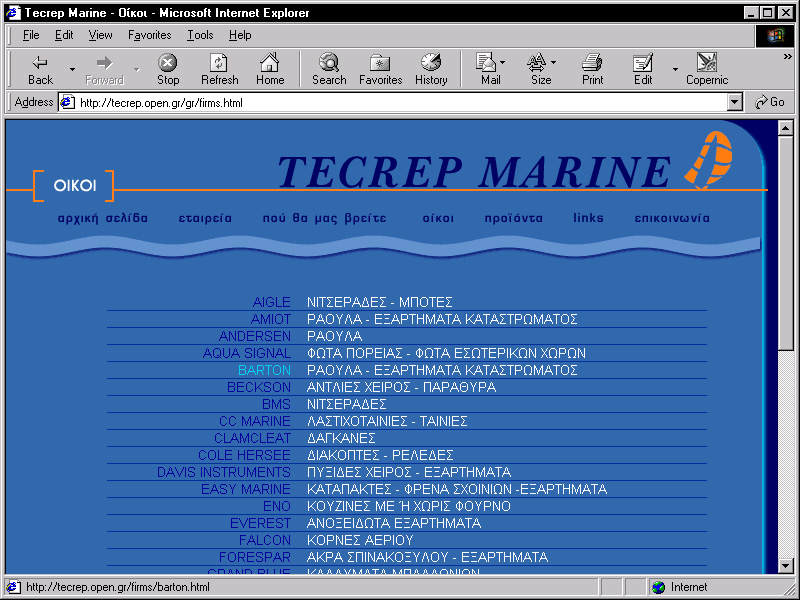Open the Help menu
The height and width of the screenshot is (600, 800).
(240, 35)
